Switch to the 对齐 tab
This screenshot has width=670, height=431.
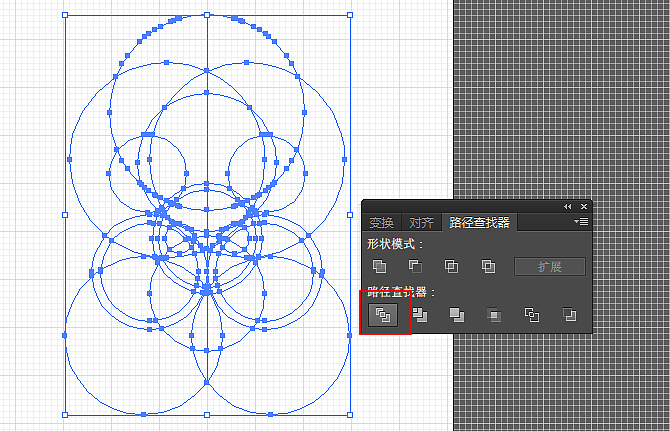(421, 222)
